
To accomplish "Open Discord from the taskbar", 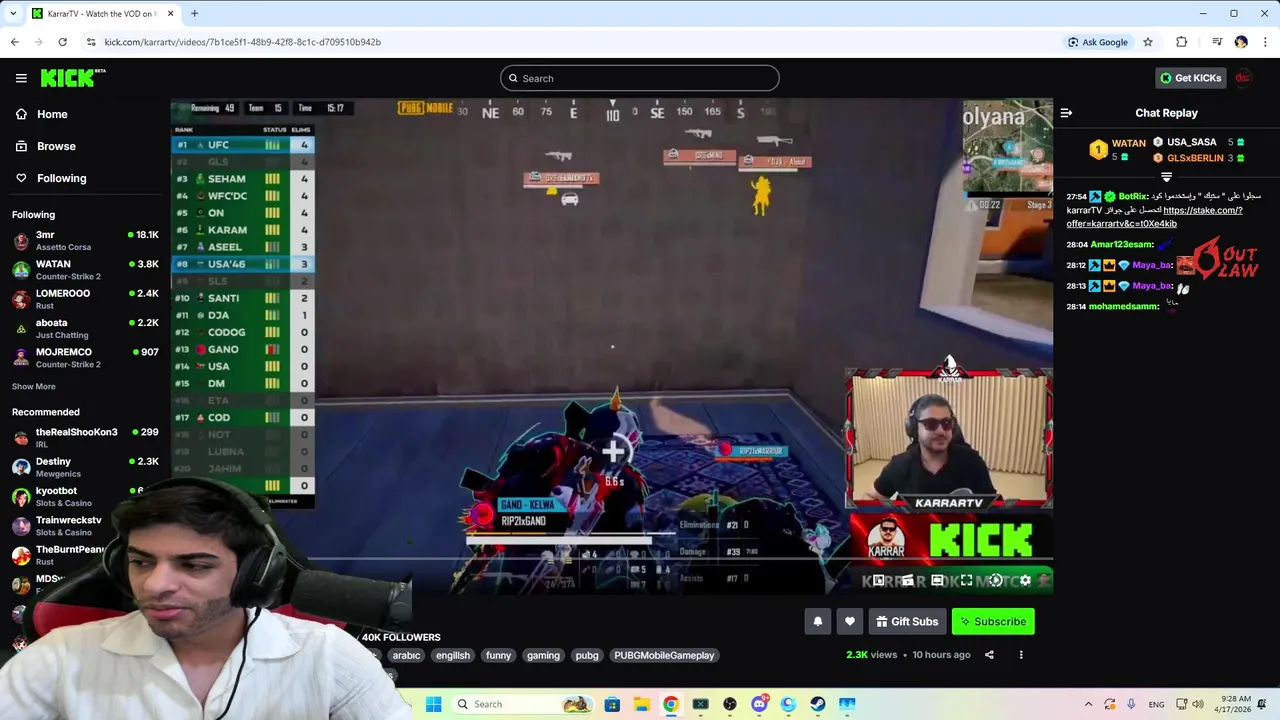I will coord(759,704).
